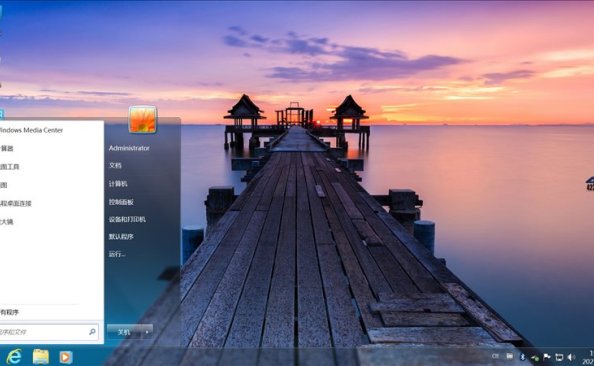Viewport: 594px width, 366px height.
Task: Open 文档 in the Start menu
Action: [115, 165]
